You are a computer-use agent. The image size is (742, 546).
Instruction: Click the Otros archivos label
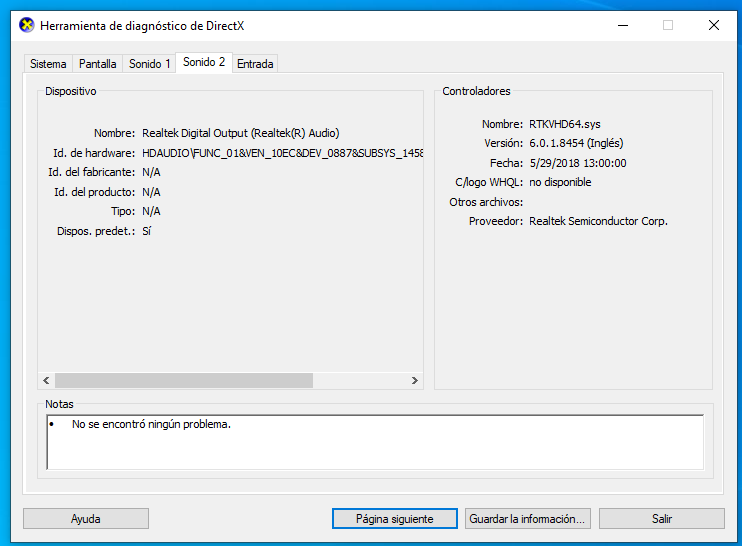[486, 202]
